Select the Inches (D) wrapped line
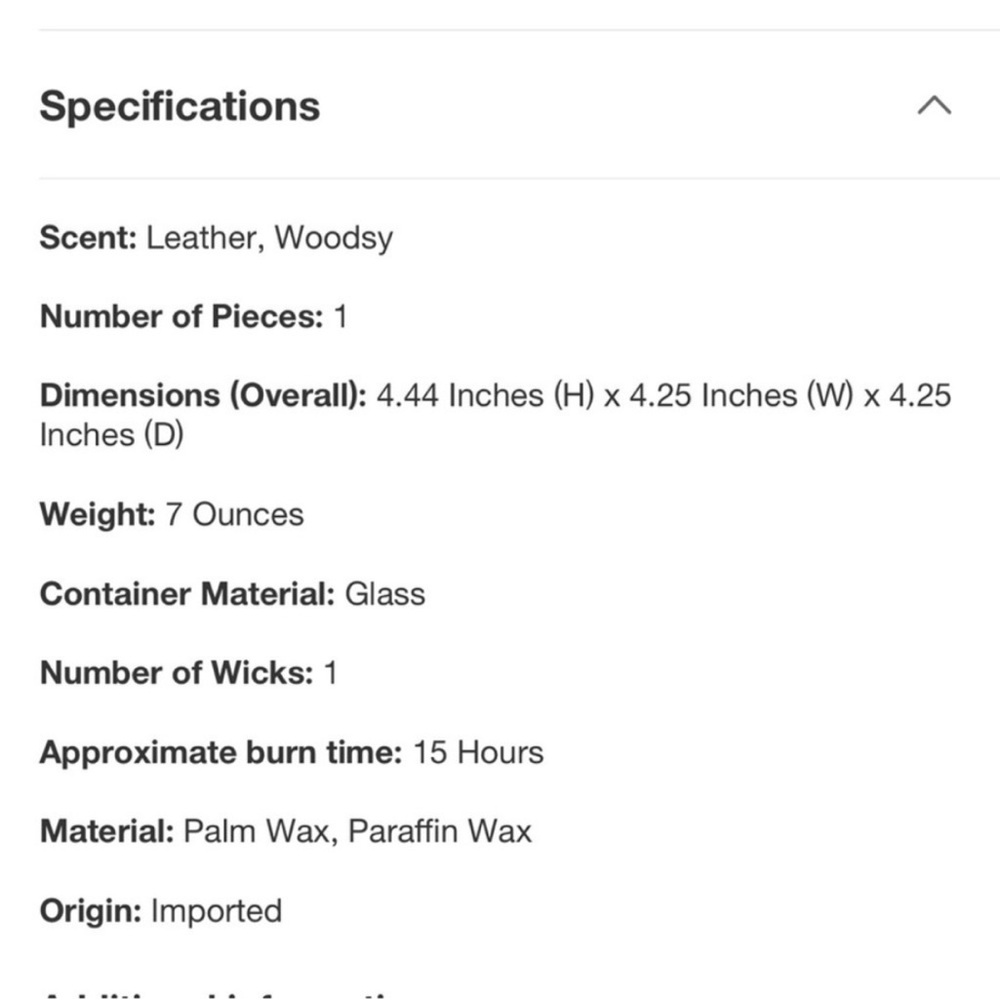 tap(112, 436)
